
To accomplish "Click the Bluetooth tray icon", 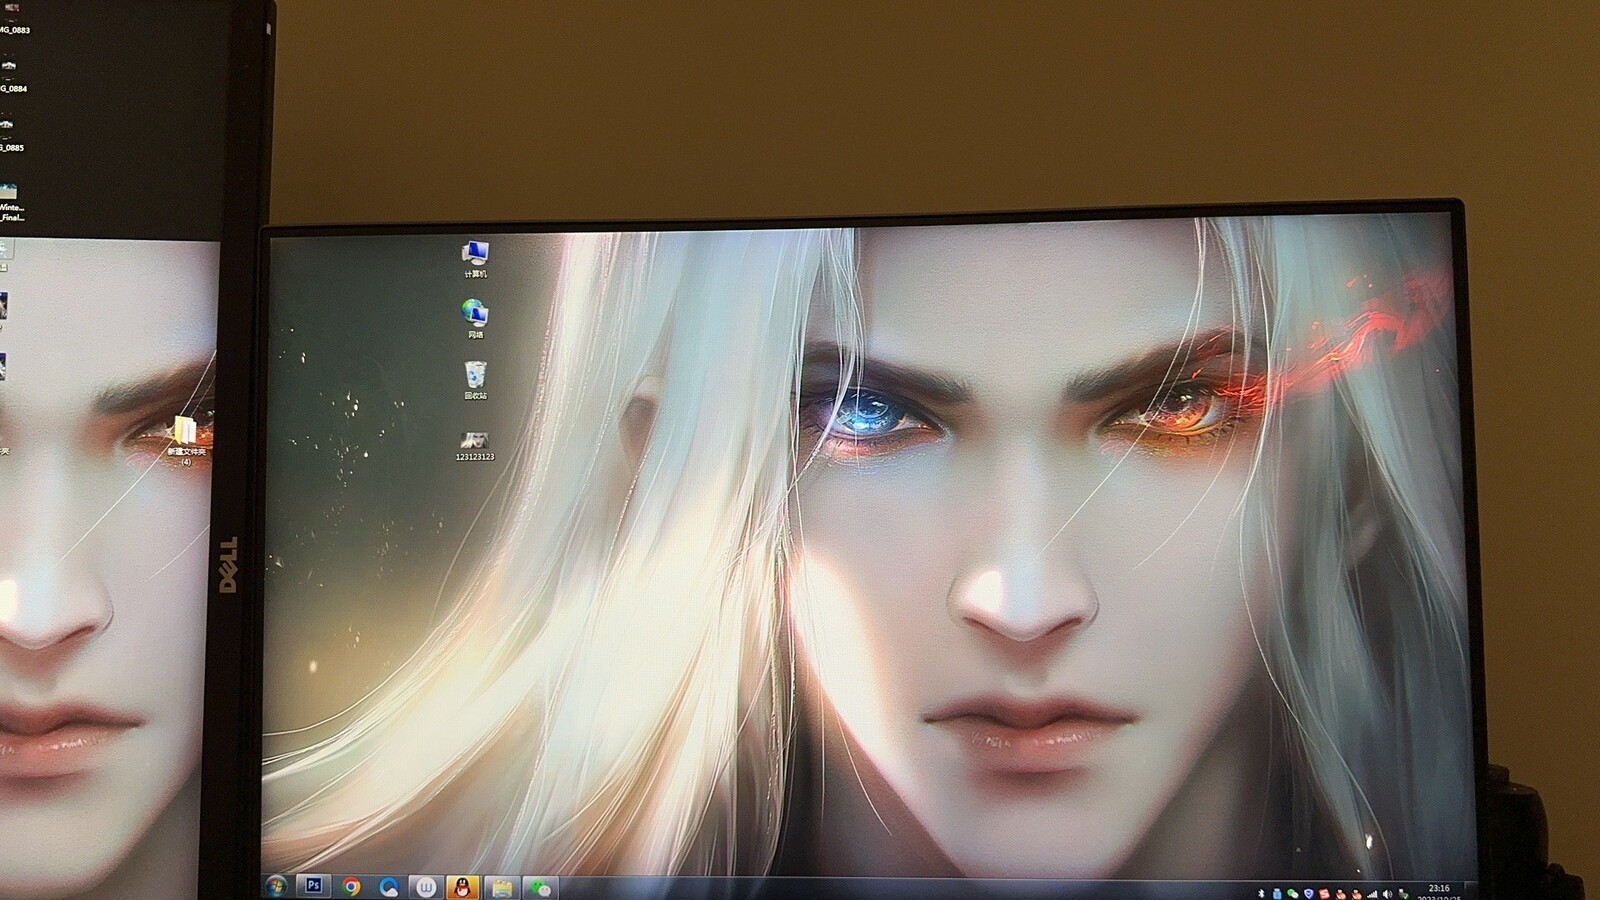I will click(1261, 893).
